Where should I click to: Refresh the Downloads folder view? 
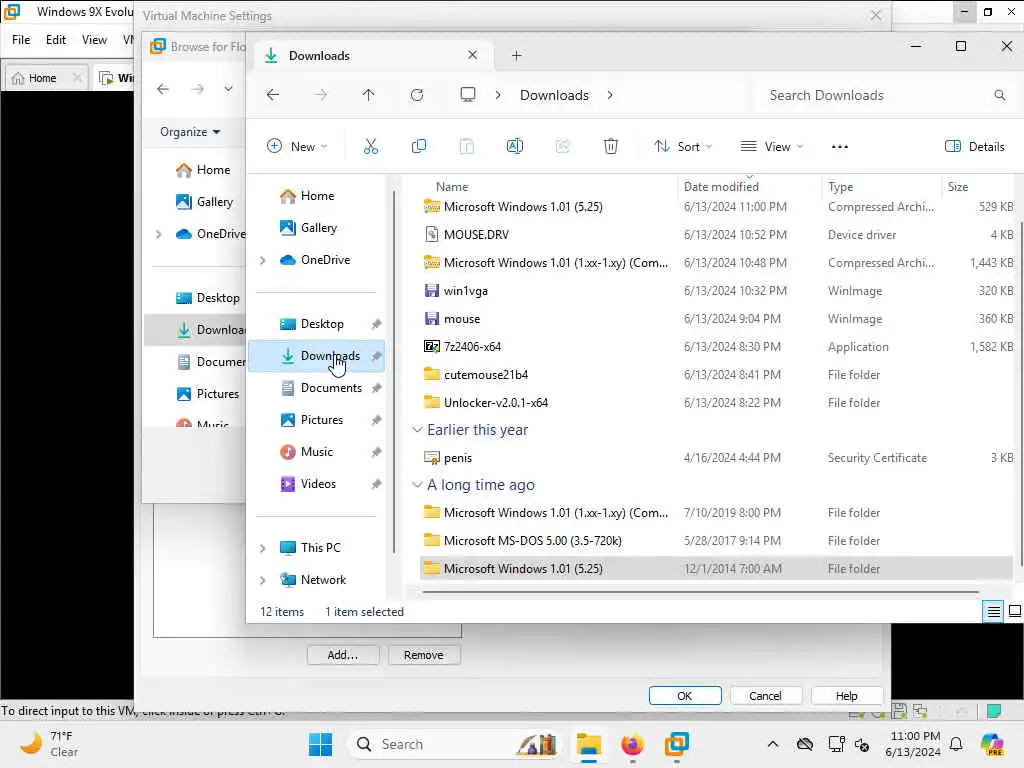[x=417, y=95]
